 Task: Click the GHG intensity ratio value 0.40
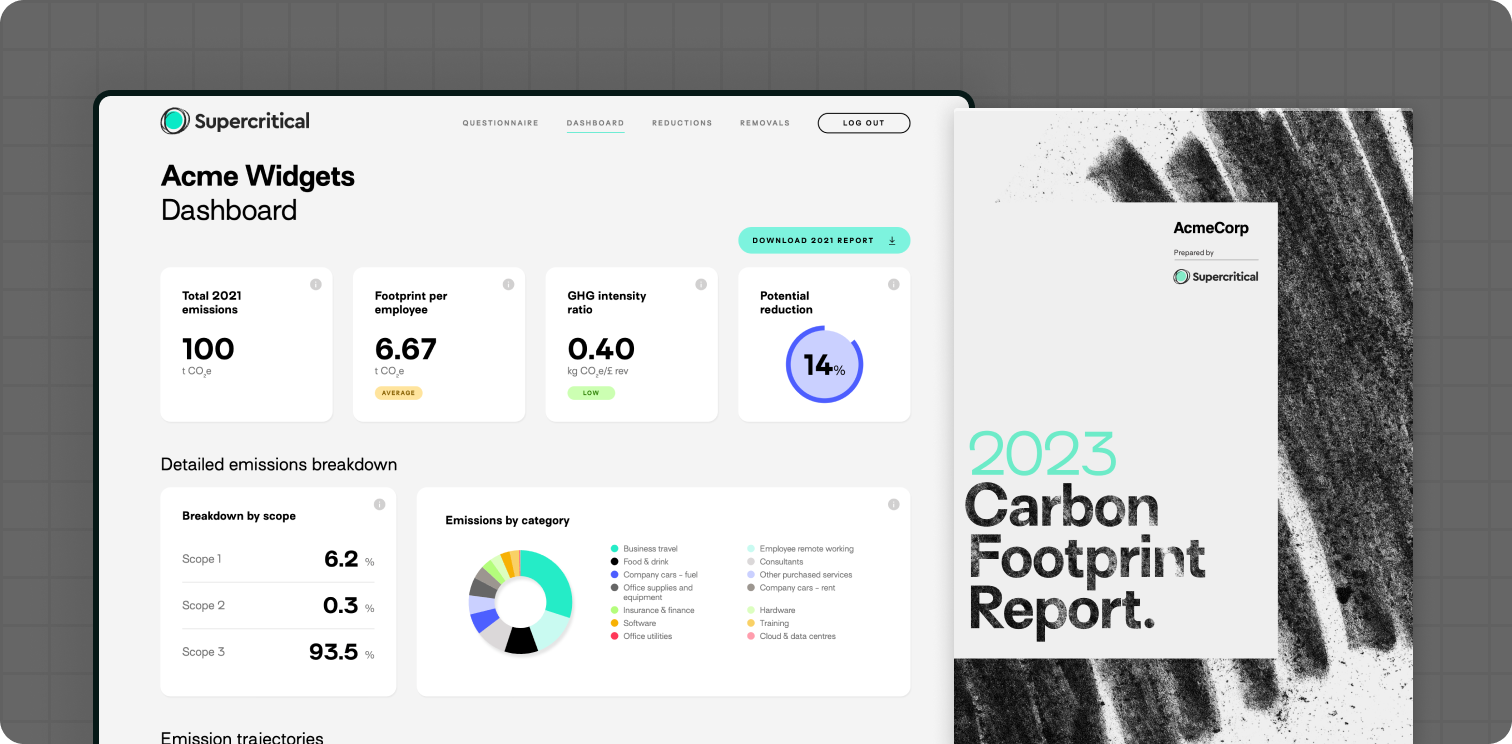(x=601, y=349)
